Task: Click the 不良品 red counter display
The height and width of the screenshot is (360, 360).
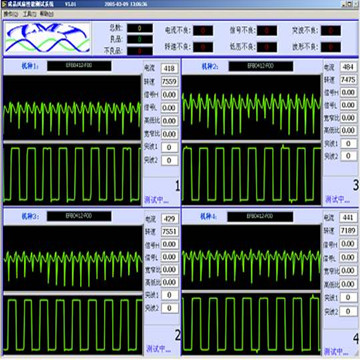Action: pos(140,51)
